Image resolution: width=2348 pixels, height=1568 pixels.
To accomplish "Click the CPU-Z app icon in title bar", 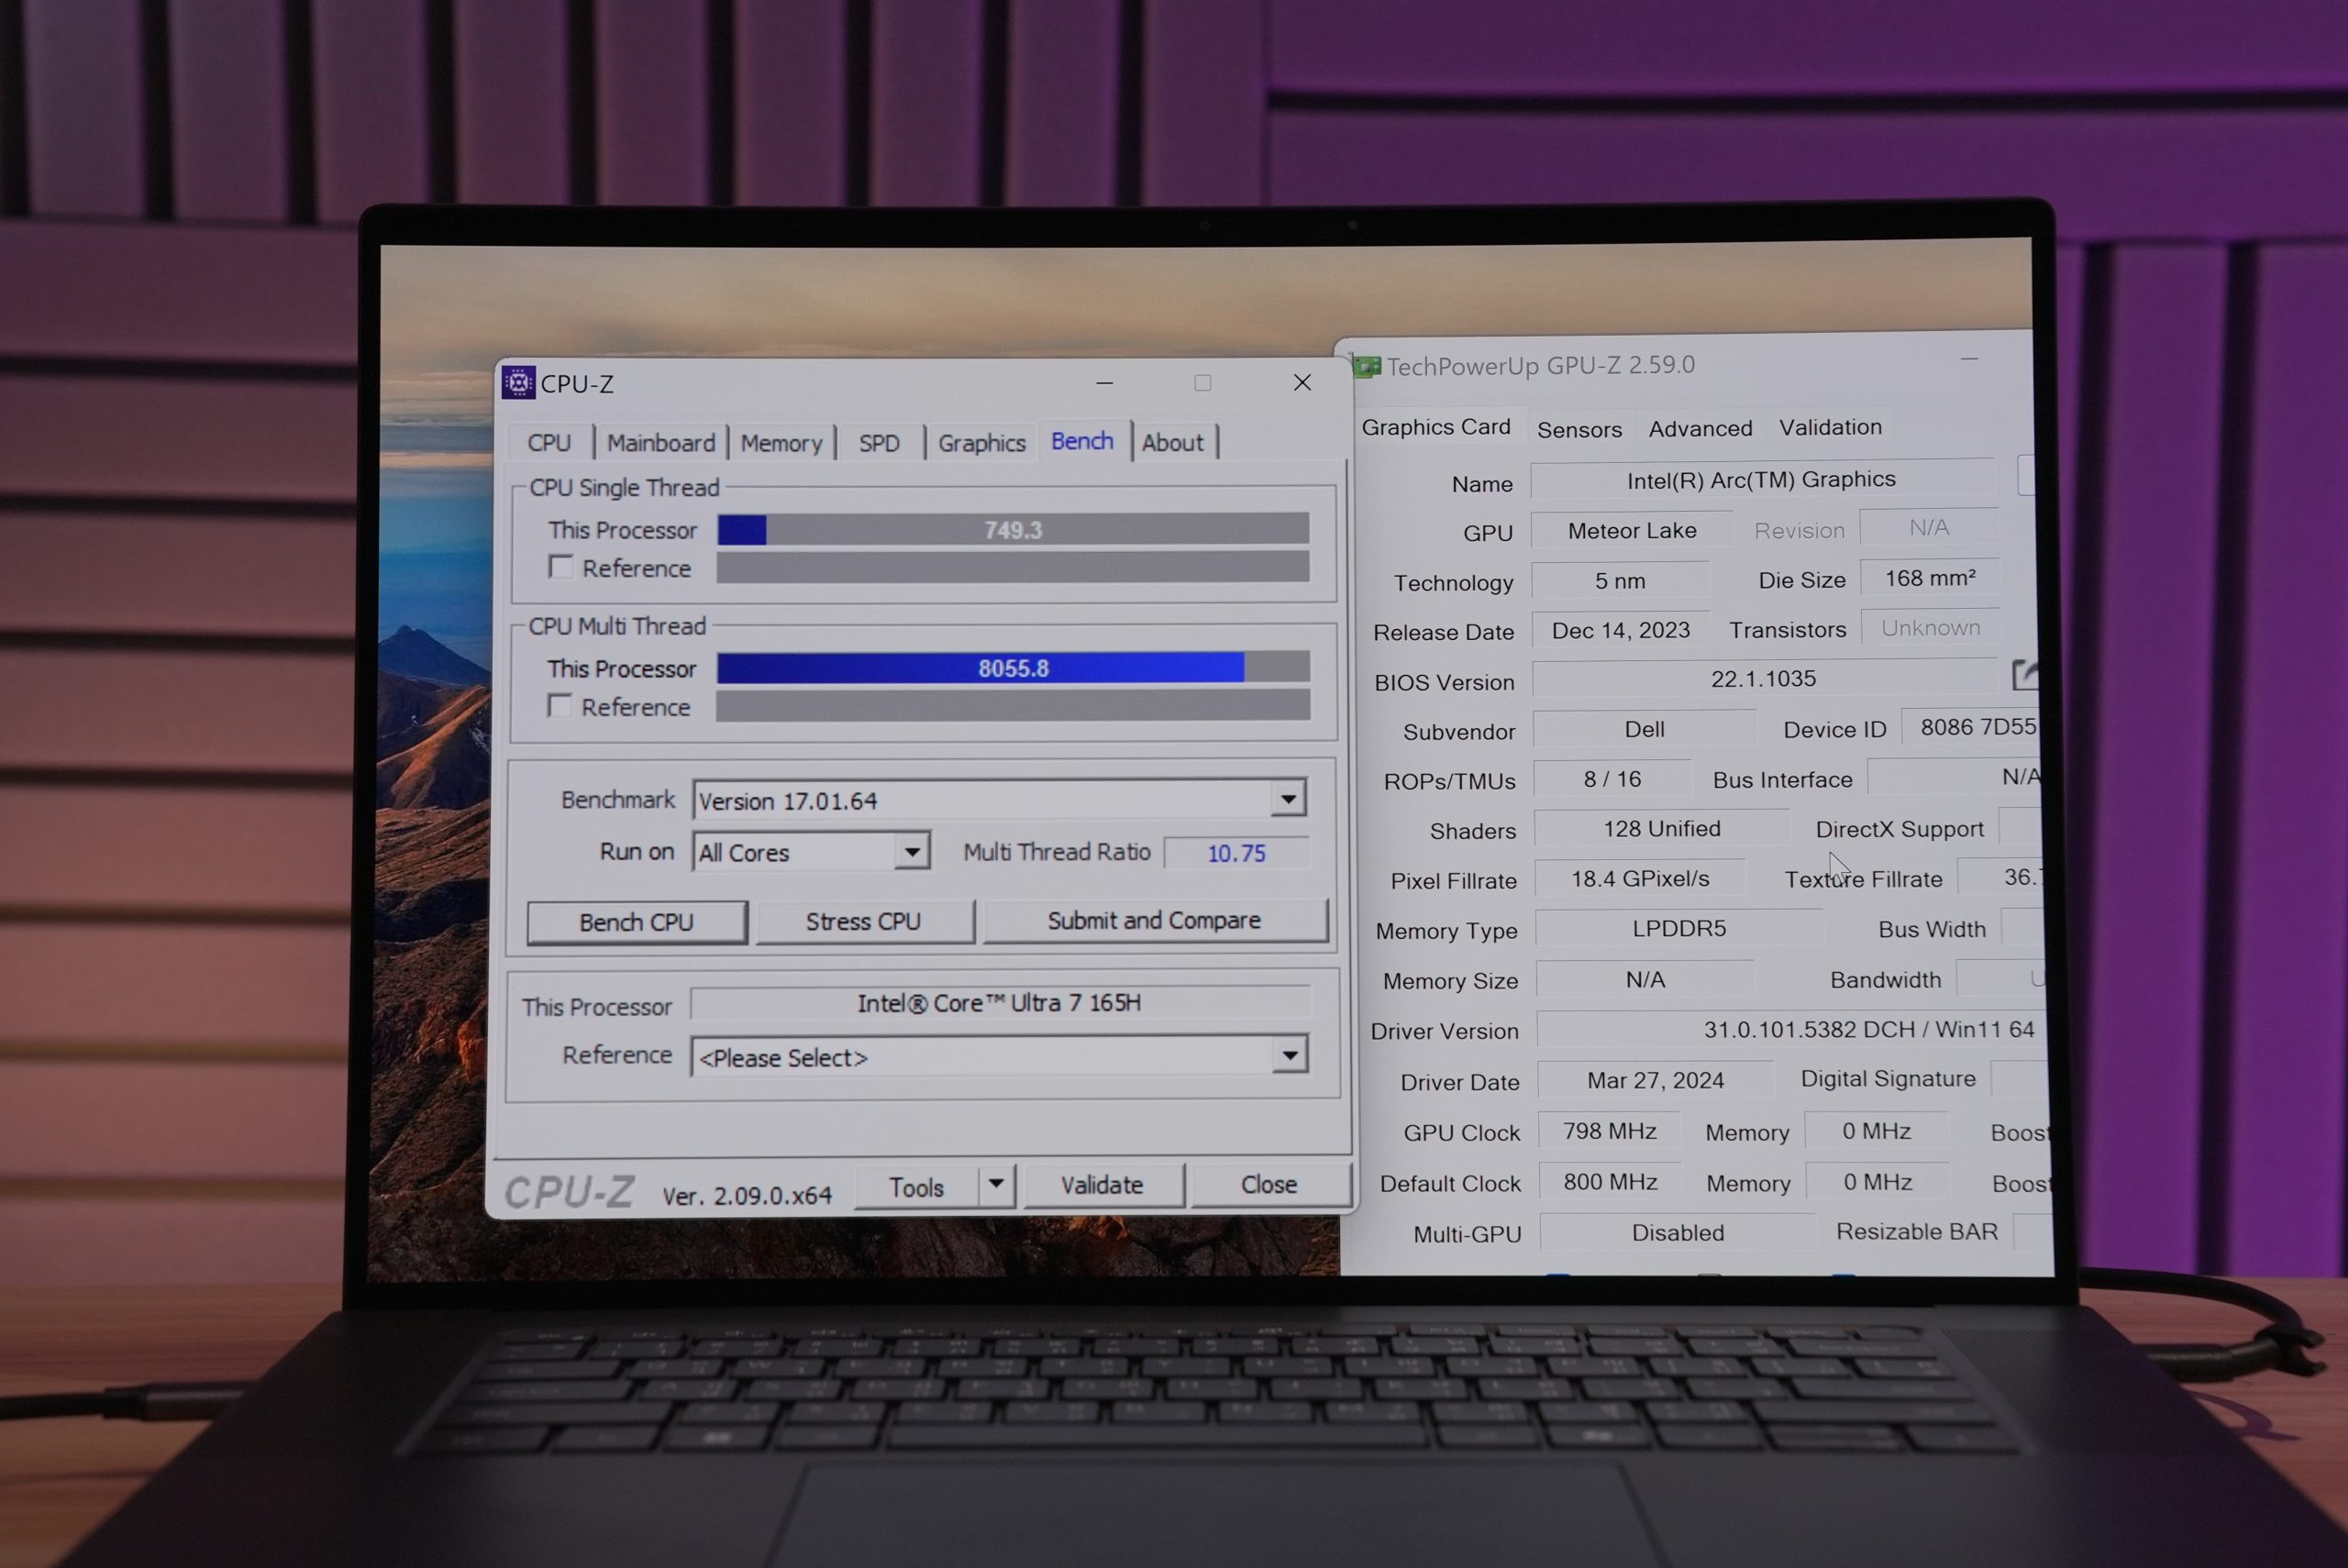I will pos(518,383).
